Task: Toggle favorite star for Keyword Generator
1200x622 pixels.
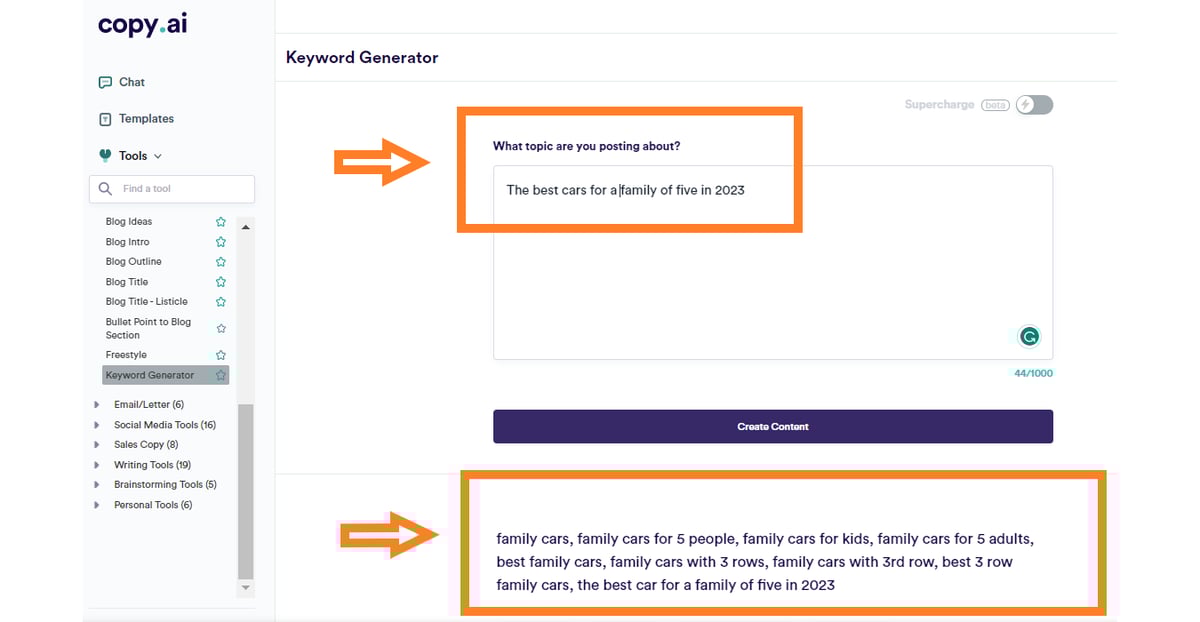Action: point(221,375)
